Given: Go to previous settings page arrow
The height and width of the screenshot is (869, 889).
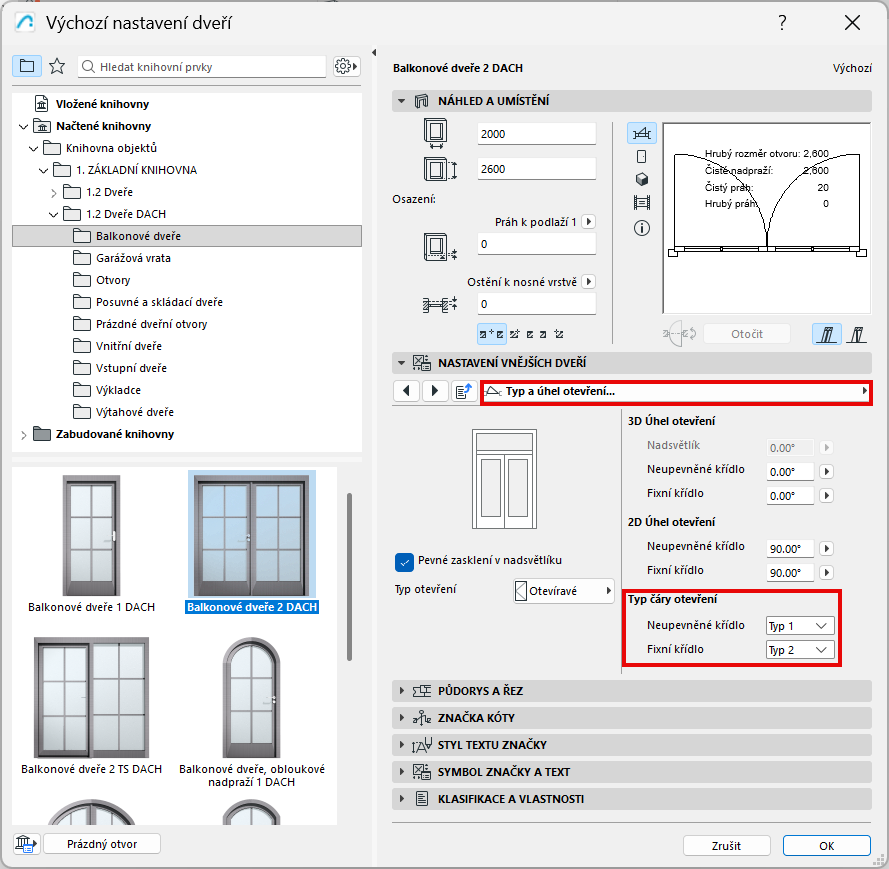Looking at the screenshot, I should click(x=407, y=391).
